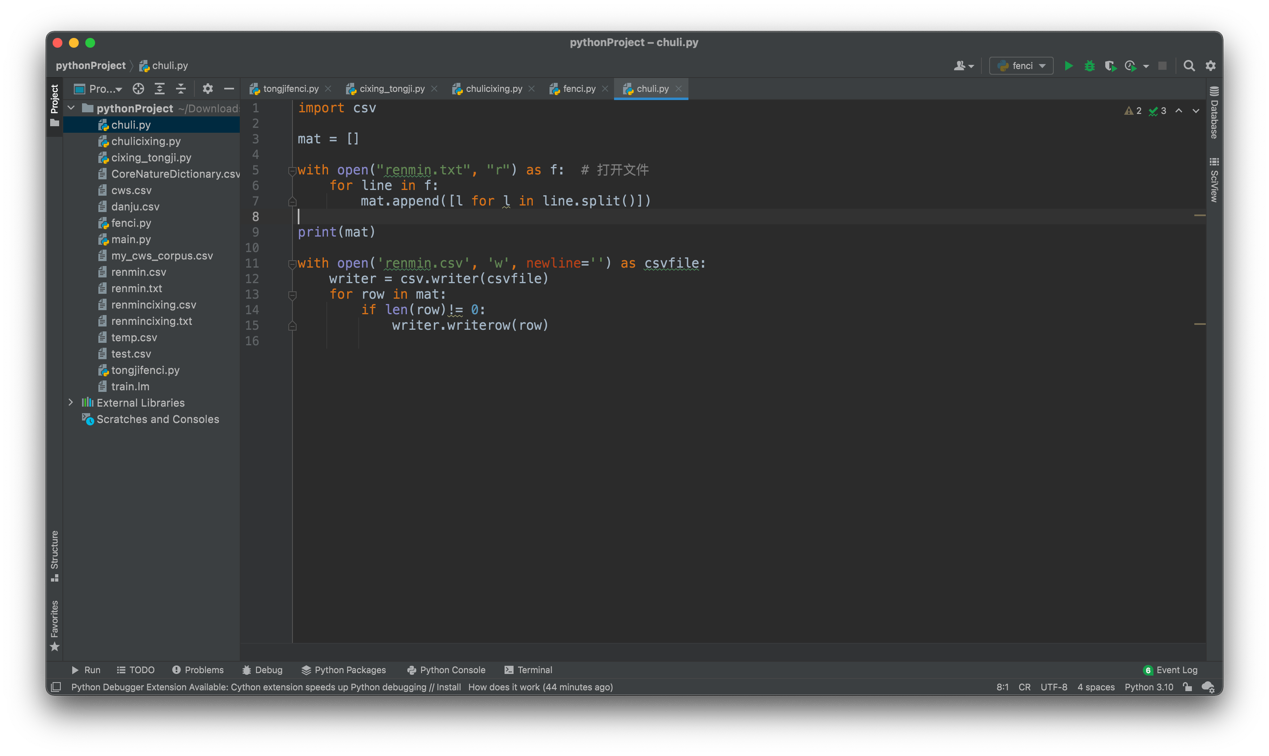This screenshot has height=756, width=1269.
Task: Open the Python 3.10 interpreter selector
Action: pos(1149,687)
